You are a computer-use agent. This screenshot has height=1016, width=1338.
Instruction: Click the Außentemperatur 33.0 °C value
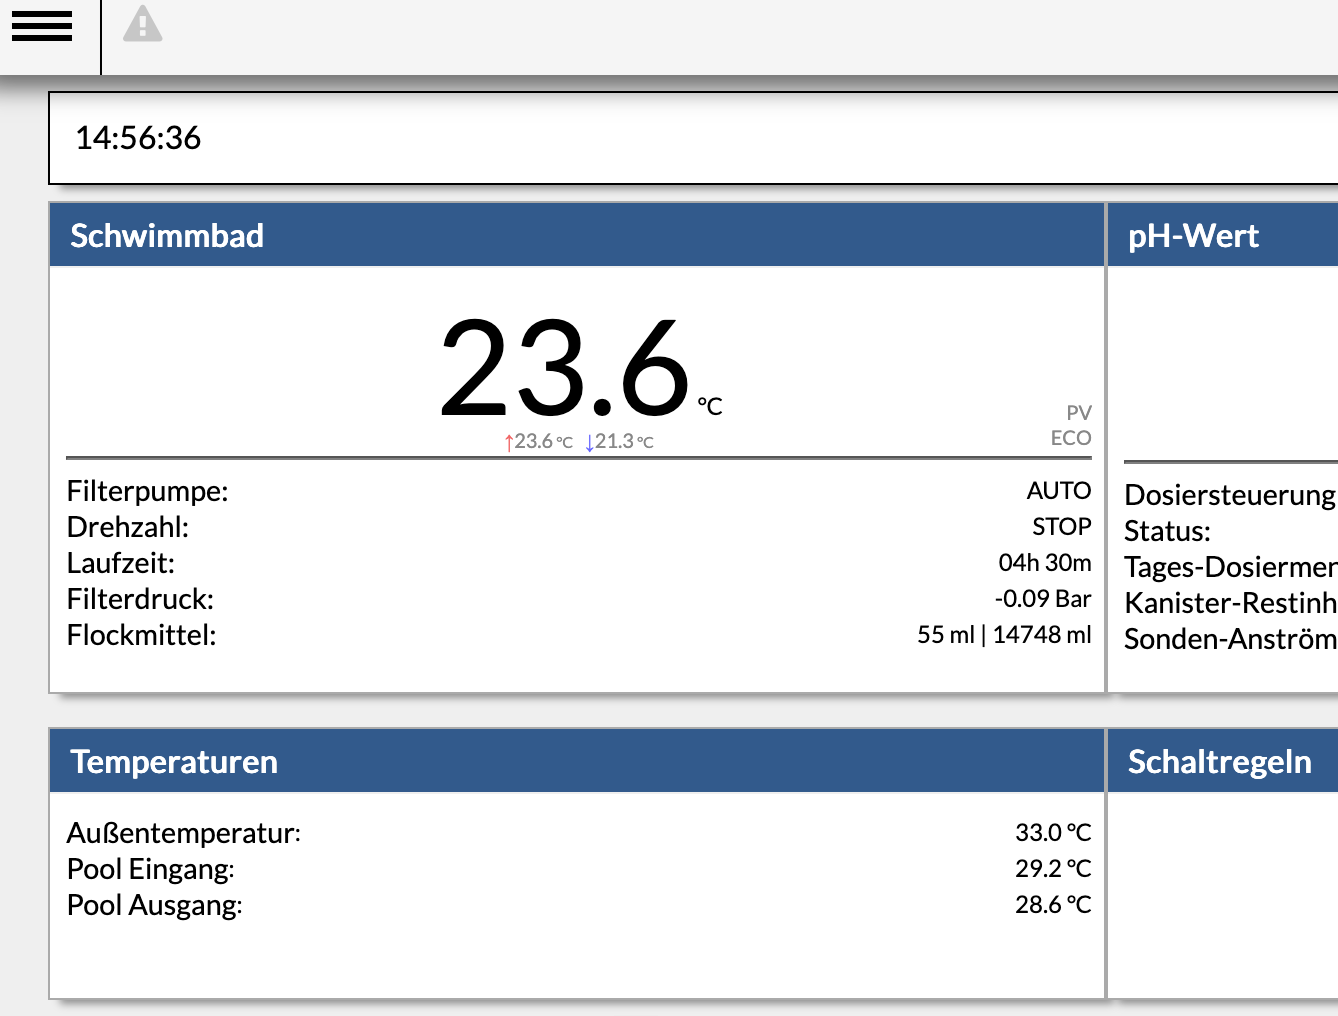(1053, 833)
